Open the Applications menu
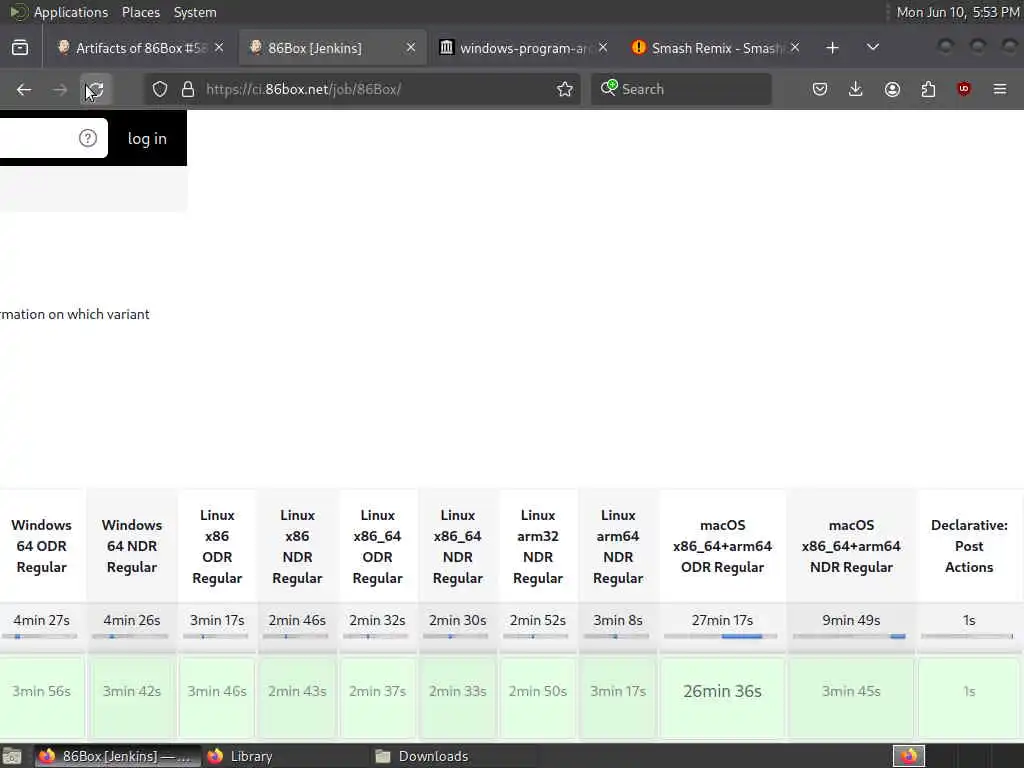1024x768 pixels. 71,12
